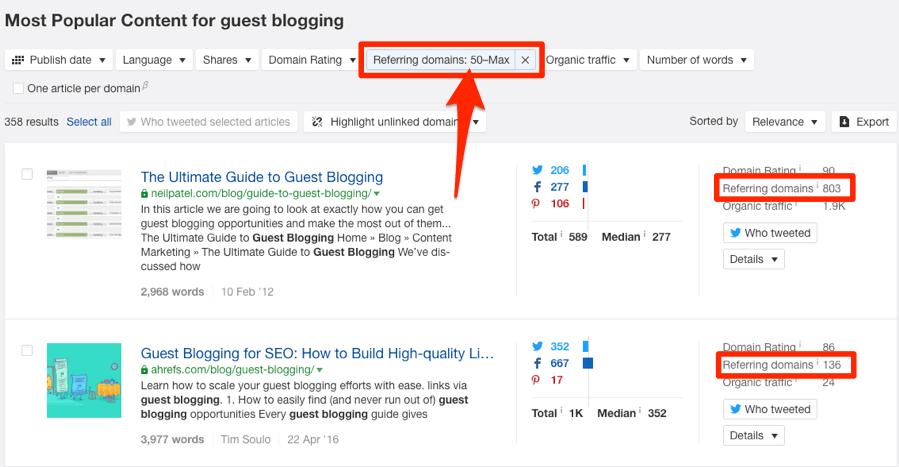Click the Facebook icon beside 667
Screen dimensions: 899x467
[537, 363]
